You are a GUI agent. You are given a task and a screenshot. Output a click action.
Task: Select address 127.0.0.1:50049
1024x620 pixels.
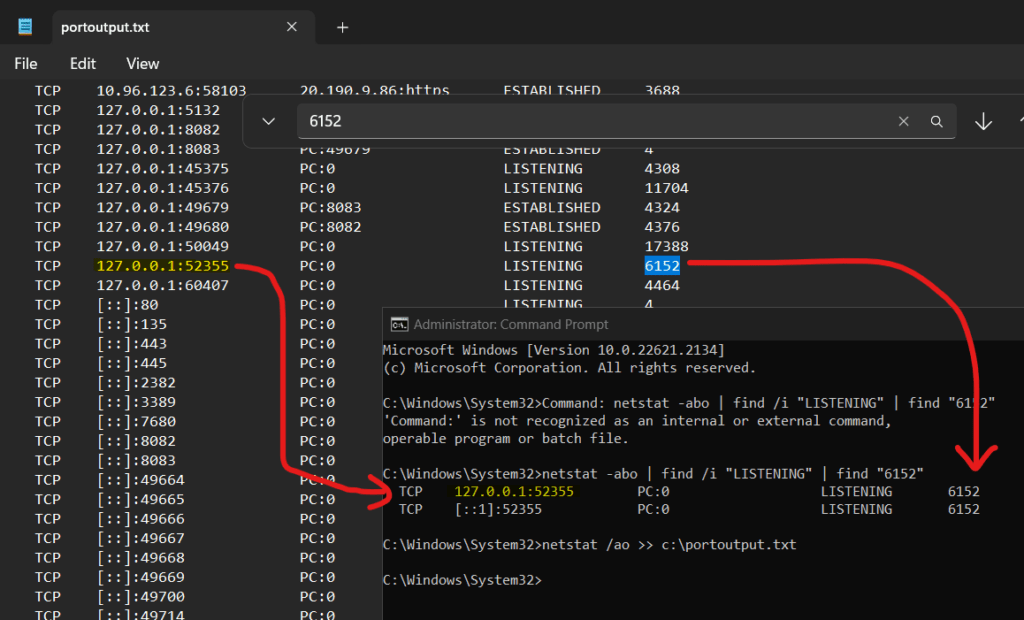tap(163, 246)
